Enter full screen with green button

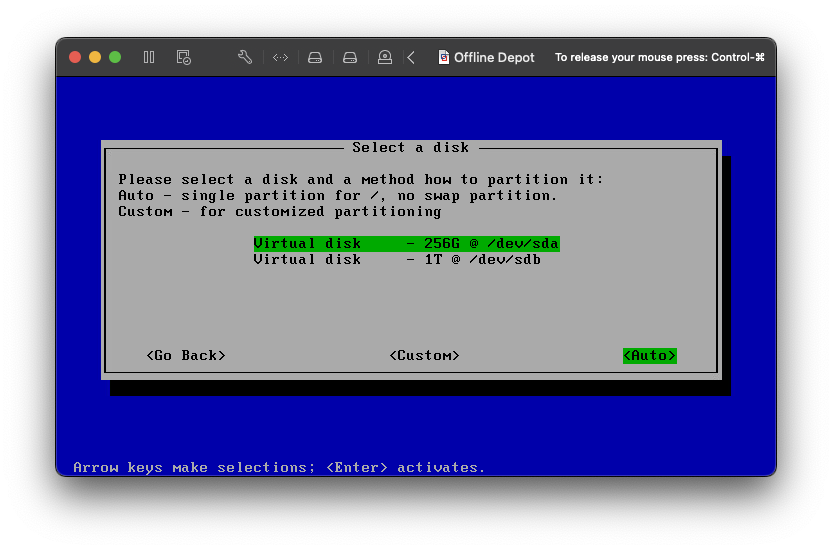(115, 57)
